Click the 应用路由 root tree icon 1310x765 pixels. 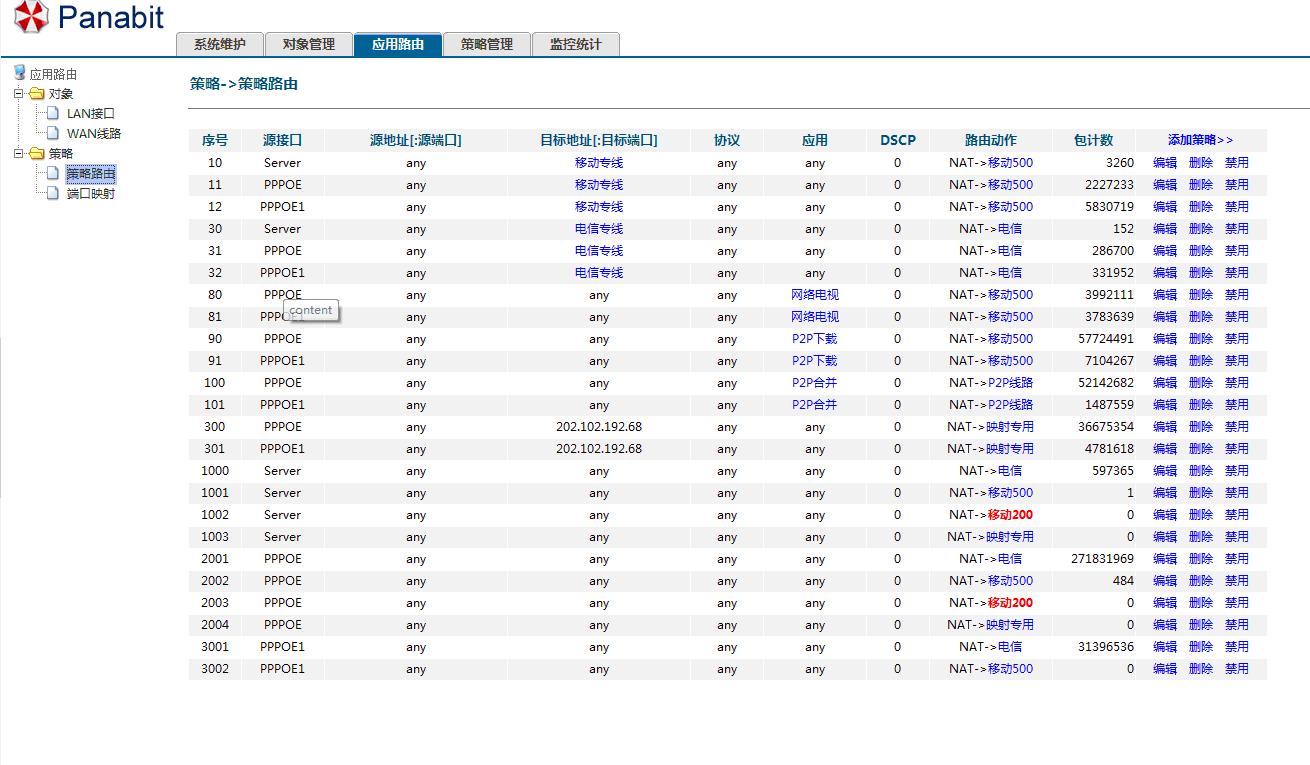(19, 72)
